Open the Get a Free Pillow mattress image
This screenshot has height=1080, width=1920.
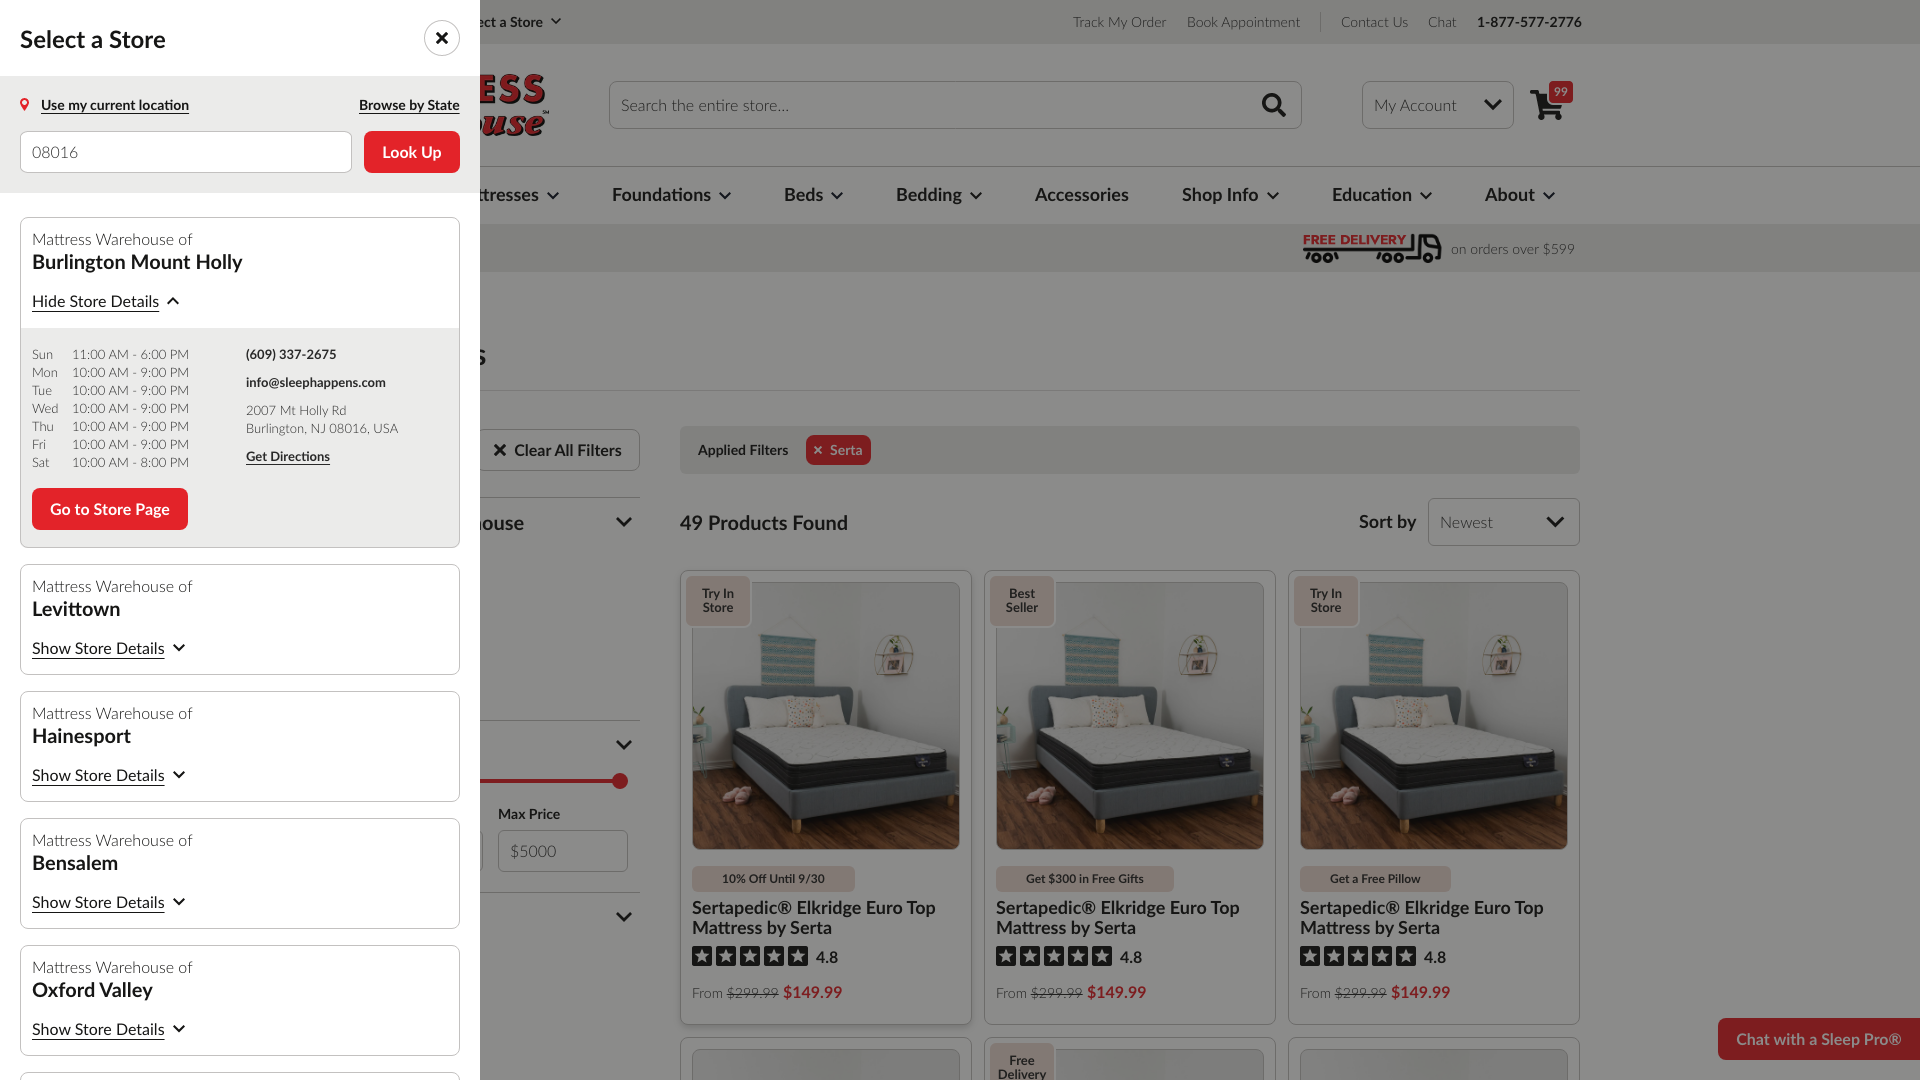(1434, 716)
